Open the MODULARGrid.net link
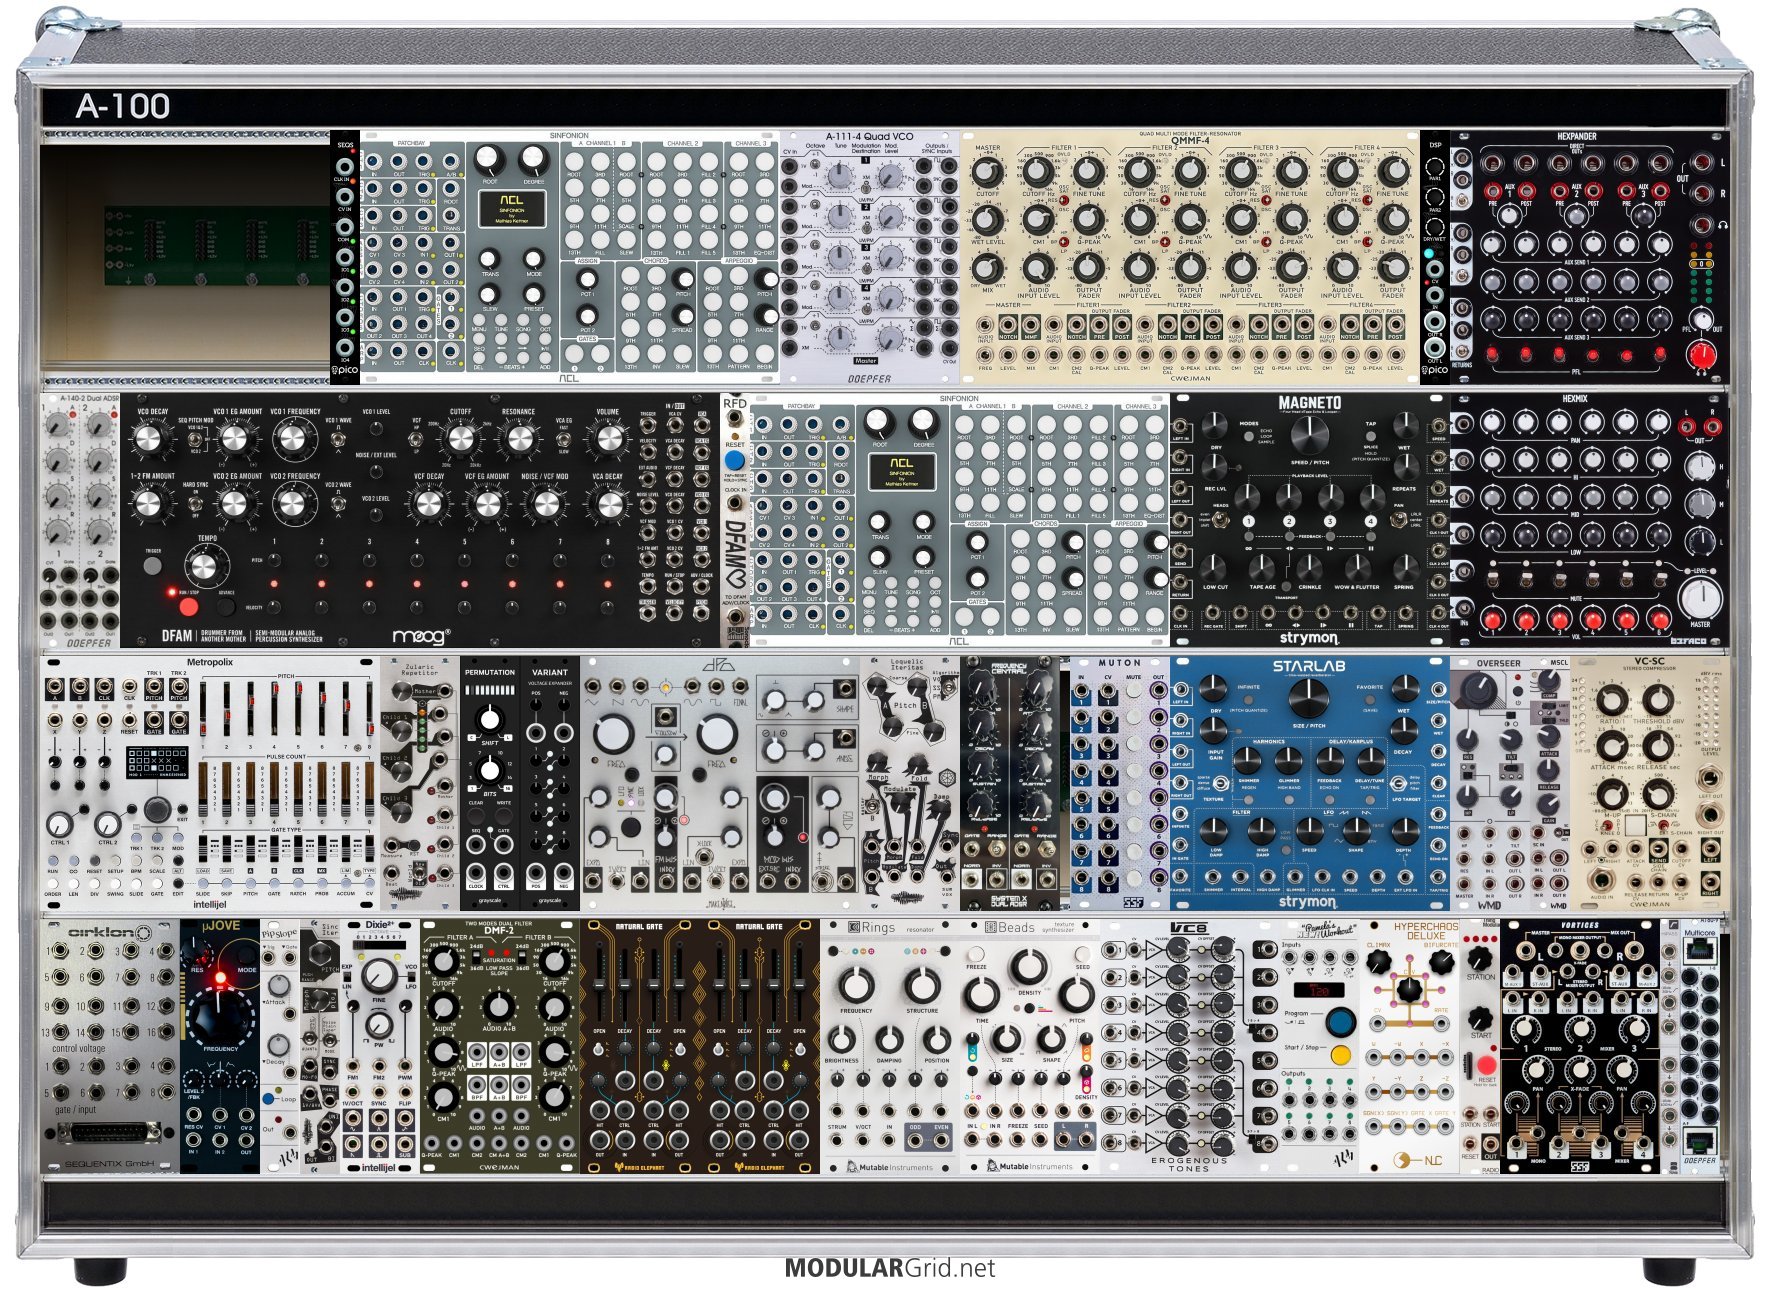Image resolution: width=1781 pixels, height=1289 pixels. (889, 1268)
